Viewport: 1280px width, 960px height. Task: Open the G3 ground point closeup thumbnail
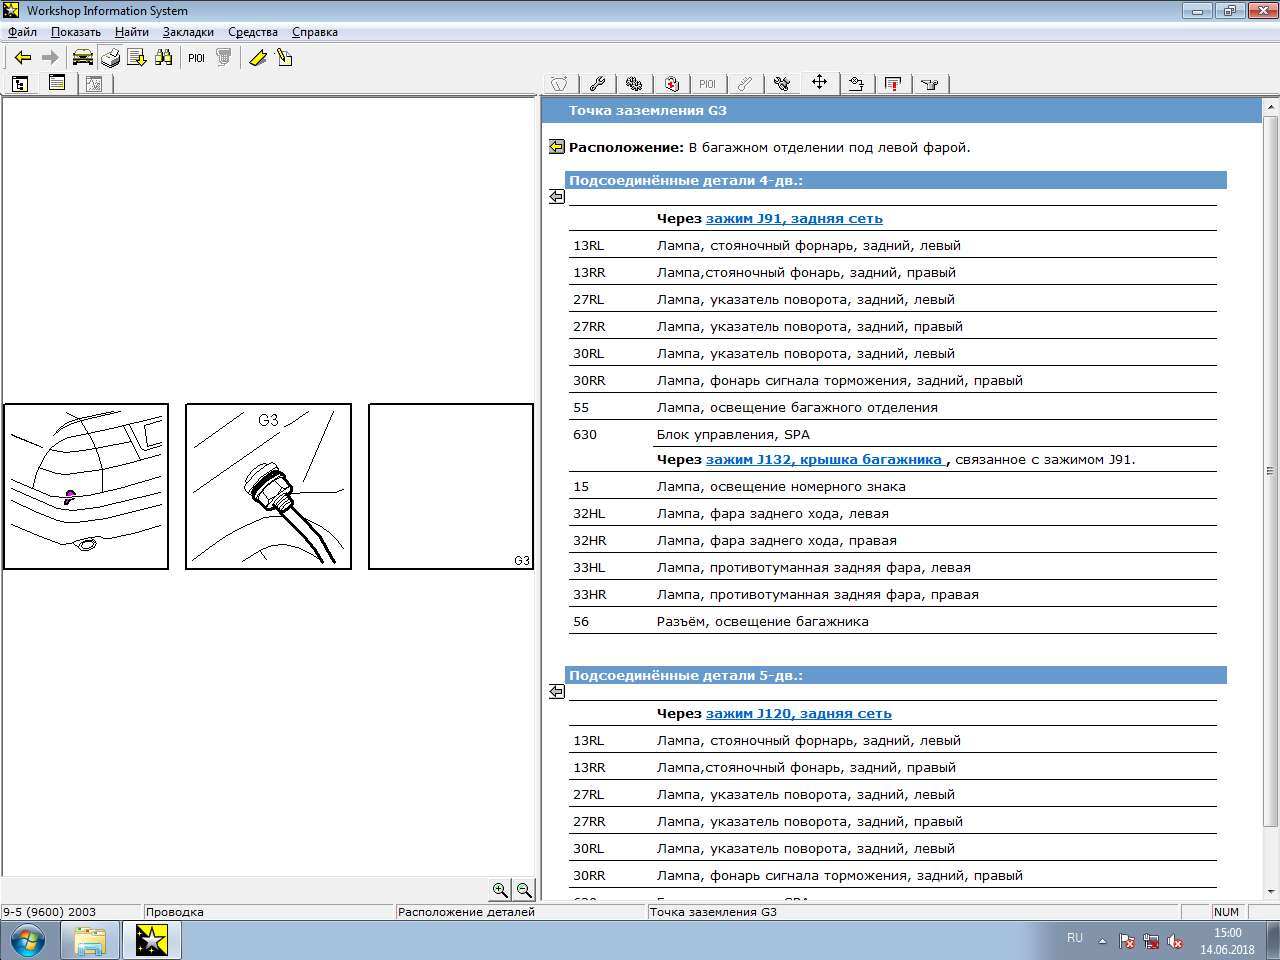pyautogui.click(x=268, y=486)
